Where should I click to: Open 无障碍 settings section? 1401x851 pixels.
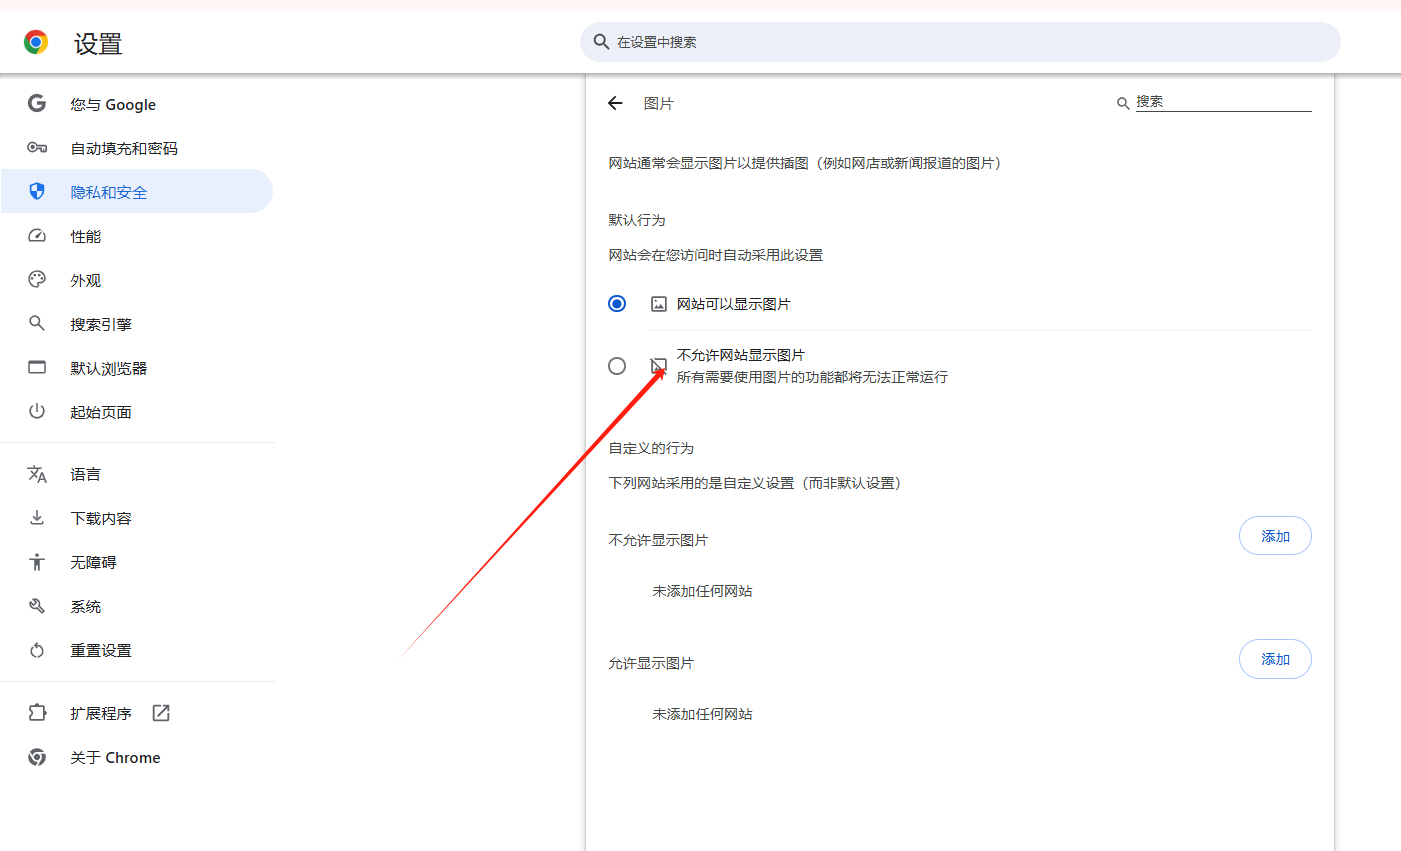(x=137, y=562)
